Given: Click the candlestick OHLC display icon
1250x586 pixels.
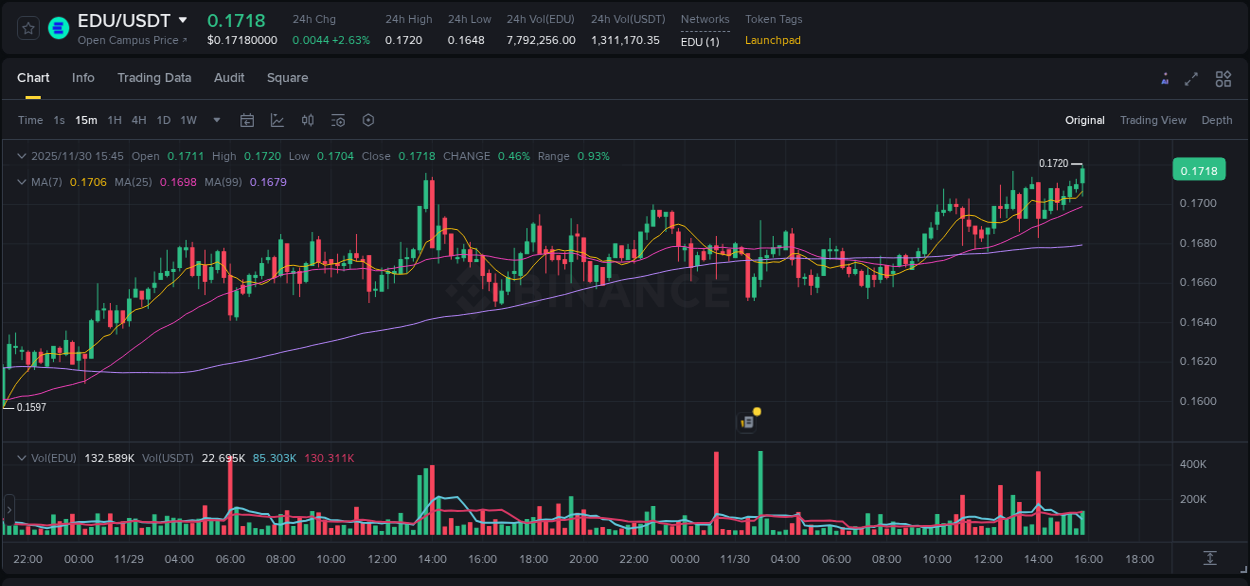Looking at the screenshot, I should coord(307,120).
